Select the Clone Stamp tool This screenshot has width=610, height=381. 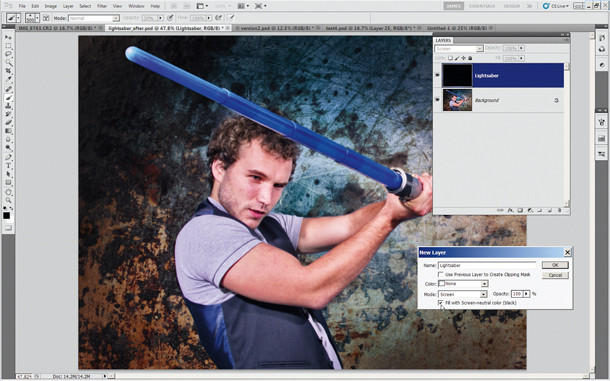tap(8, 106)
